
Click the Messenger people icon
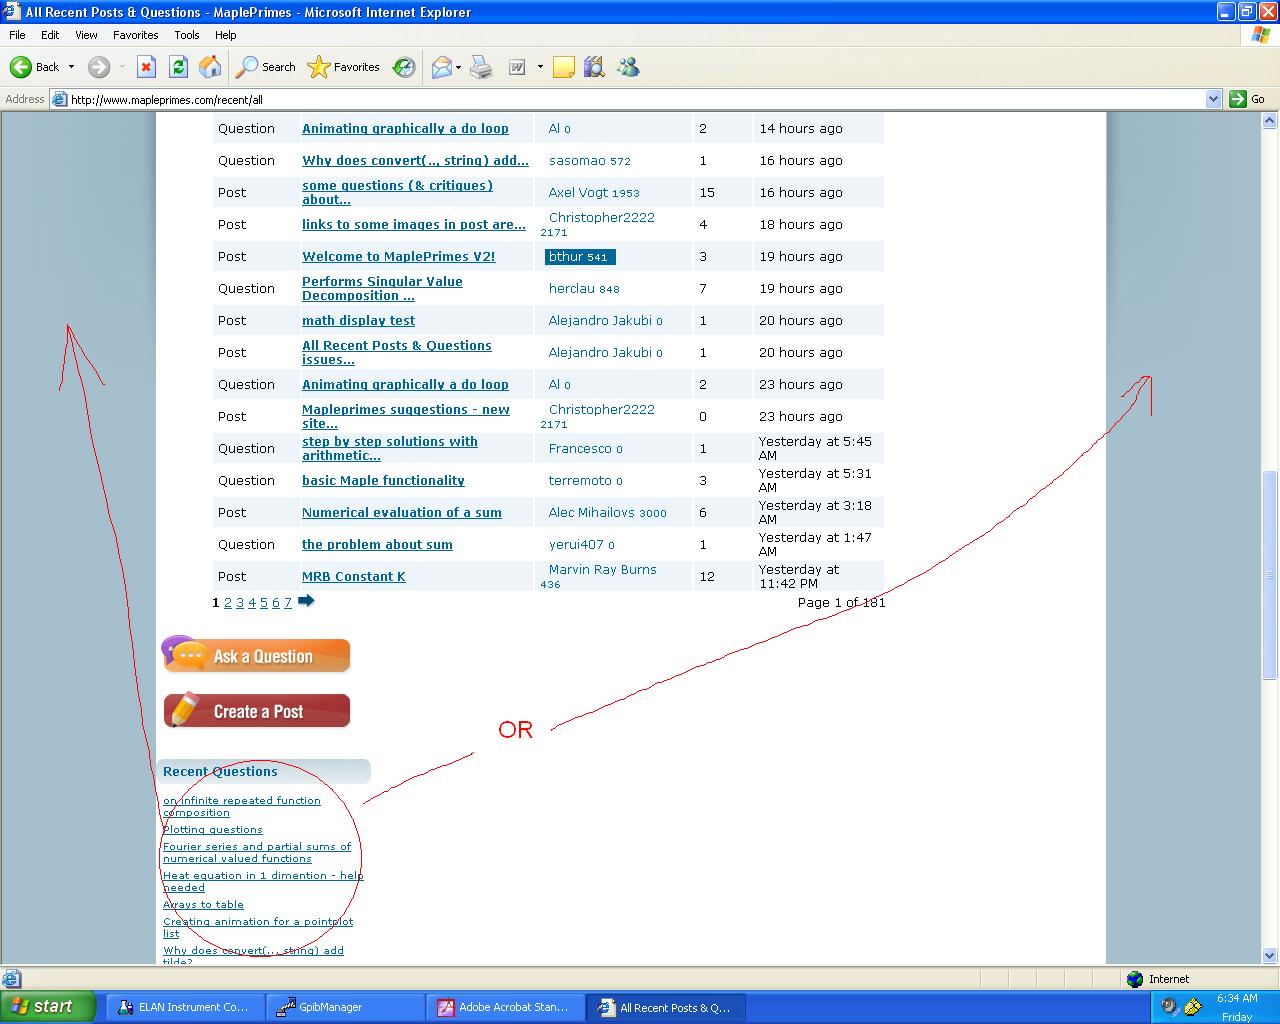point(628,67)
